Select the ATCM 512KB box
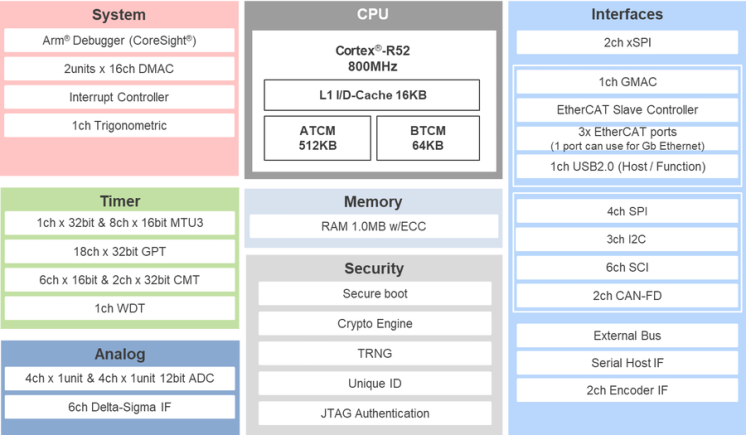This screenshot has height=435, width=746. (x=315, y=137)
